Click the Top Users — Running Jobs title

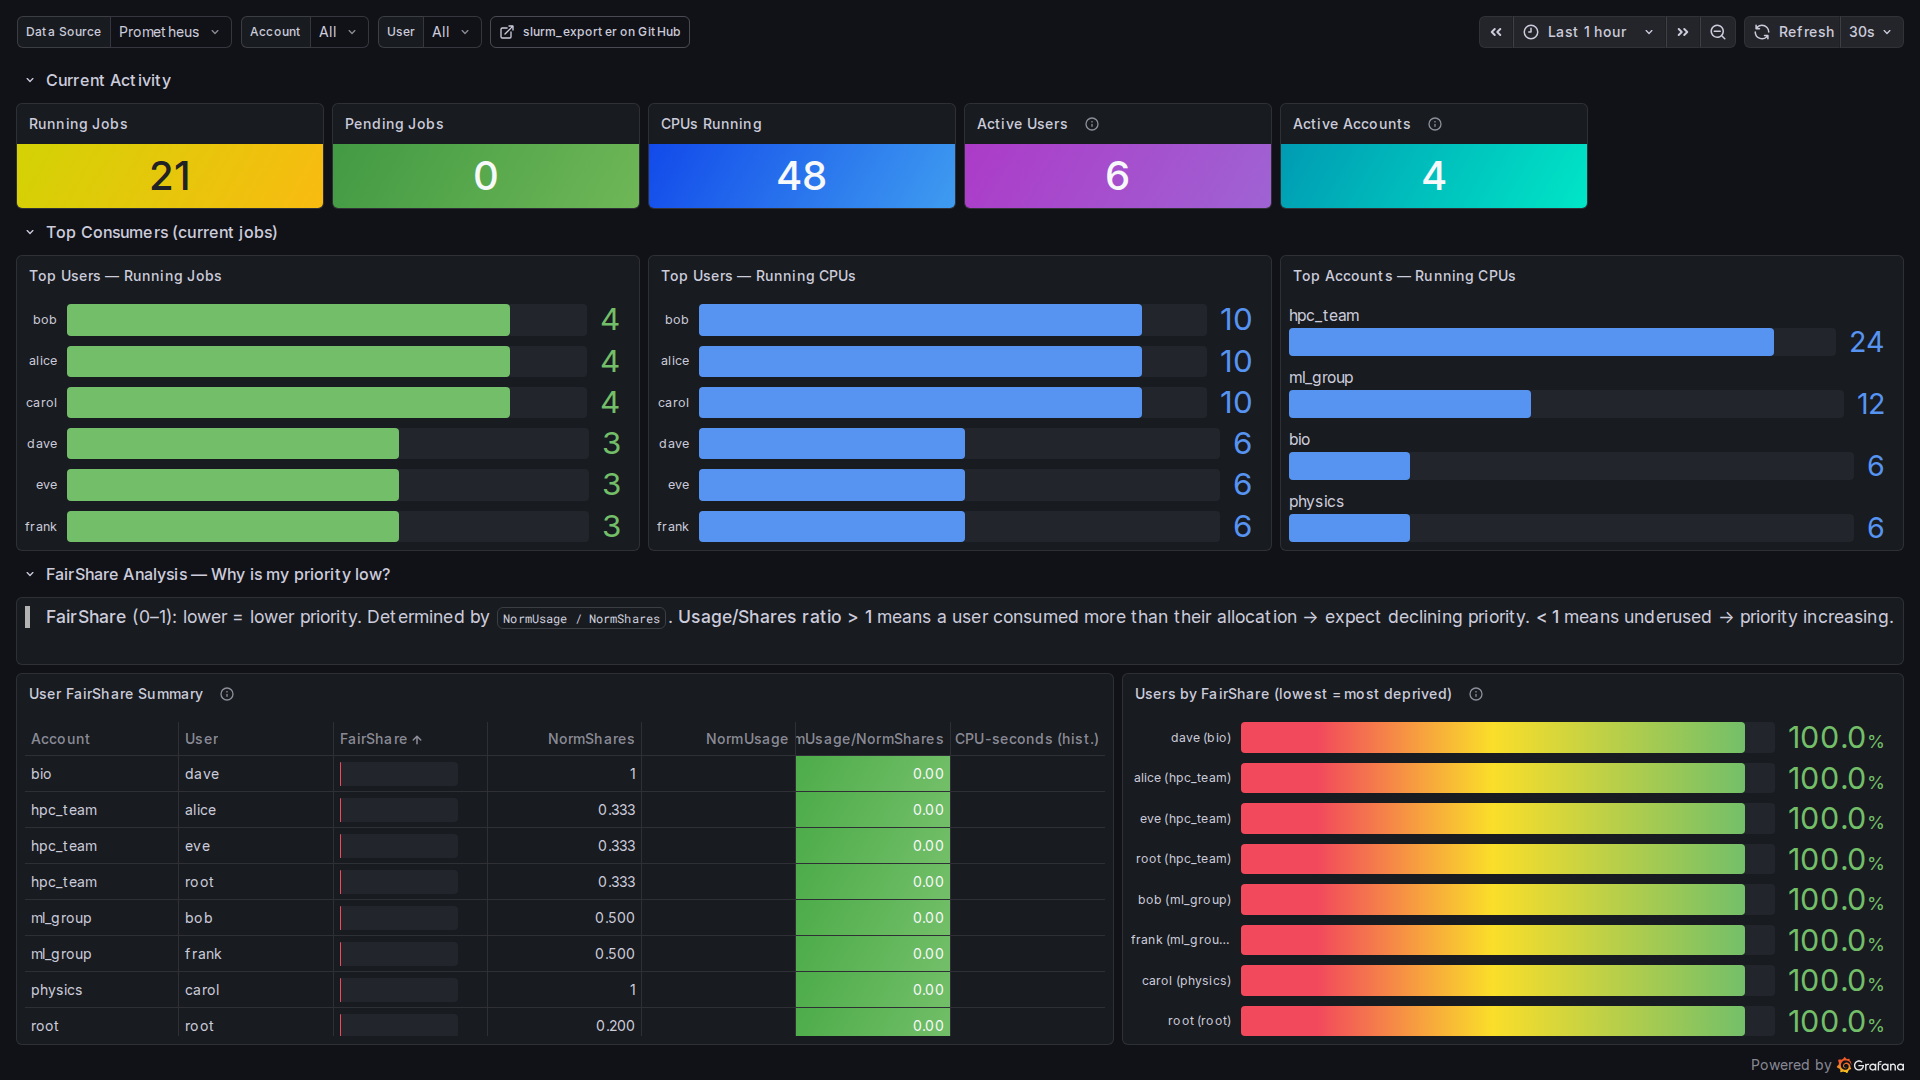pos(125,276)
